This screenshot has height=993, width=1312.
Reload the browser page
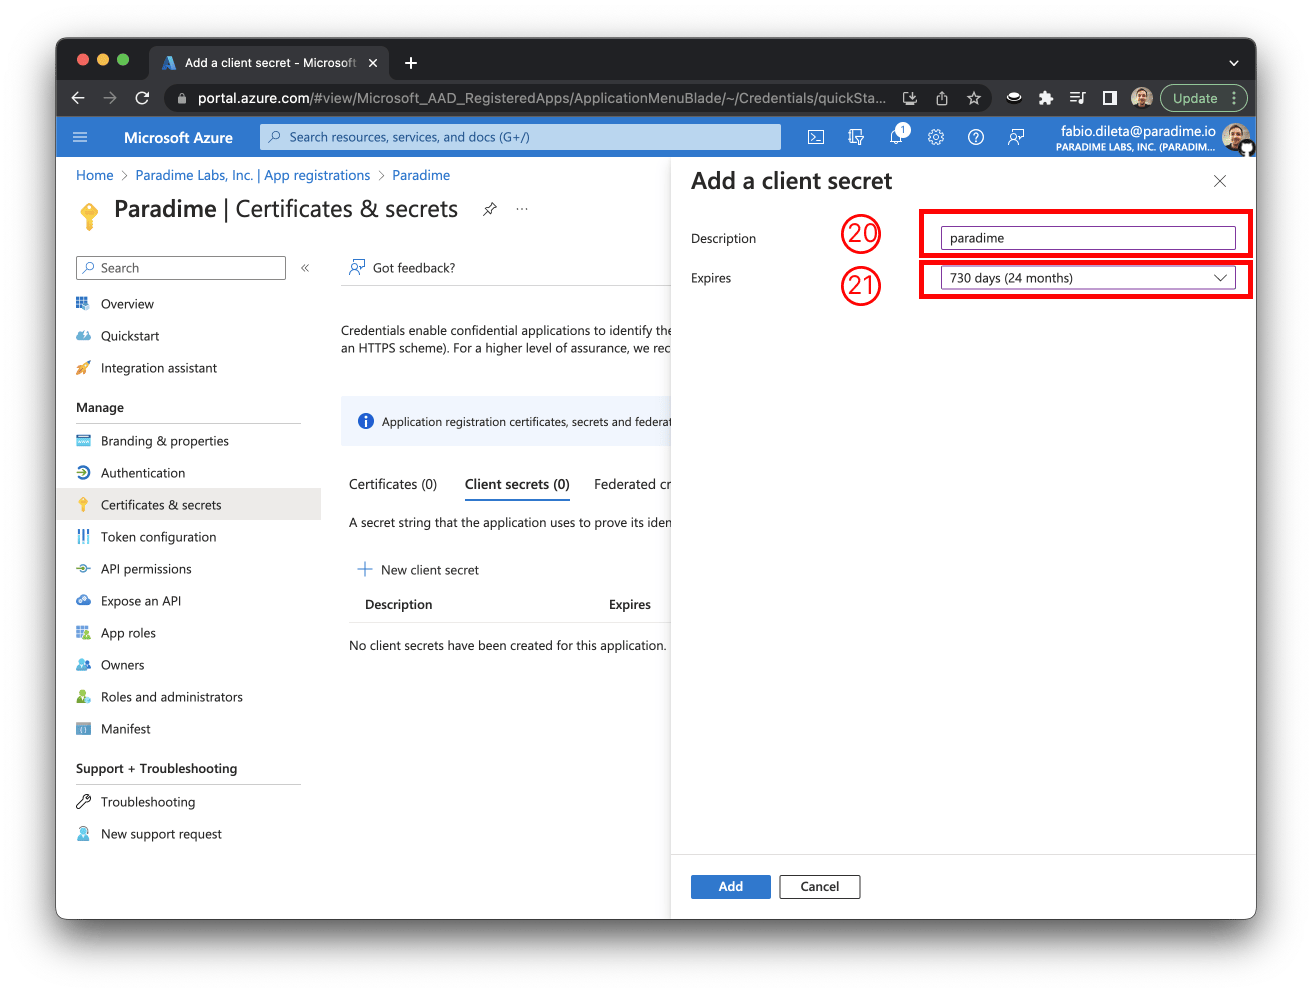tap(142, 98)
